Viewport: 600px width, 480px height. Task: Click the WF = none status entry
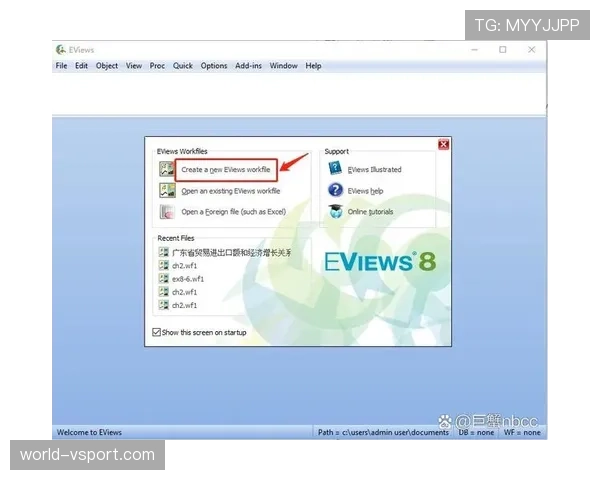[522, 432]
